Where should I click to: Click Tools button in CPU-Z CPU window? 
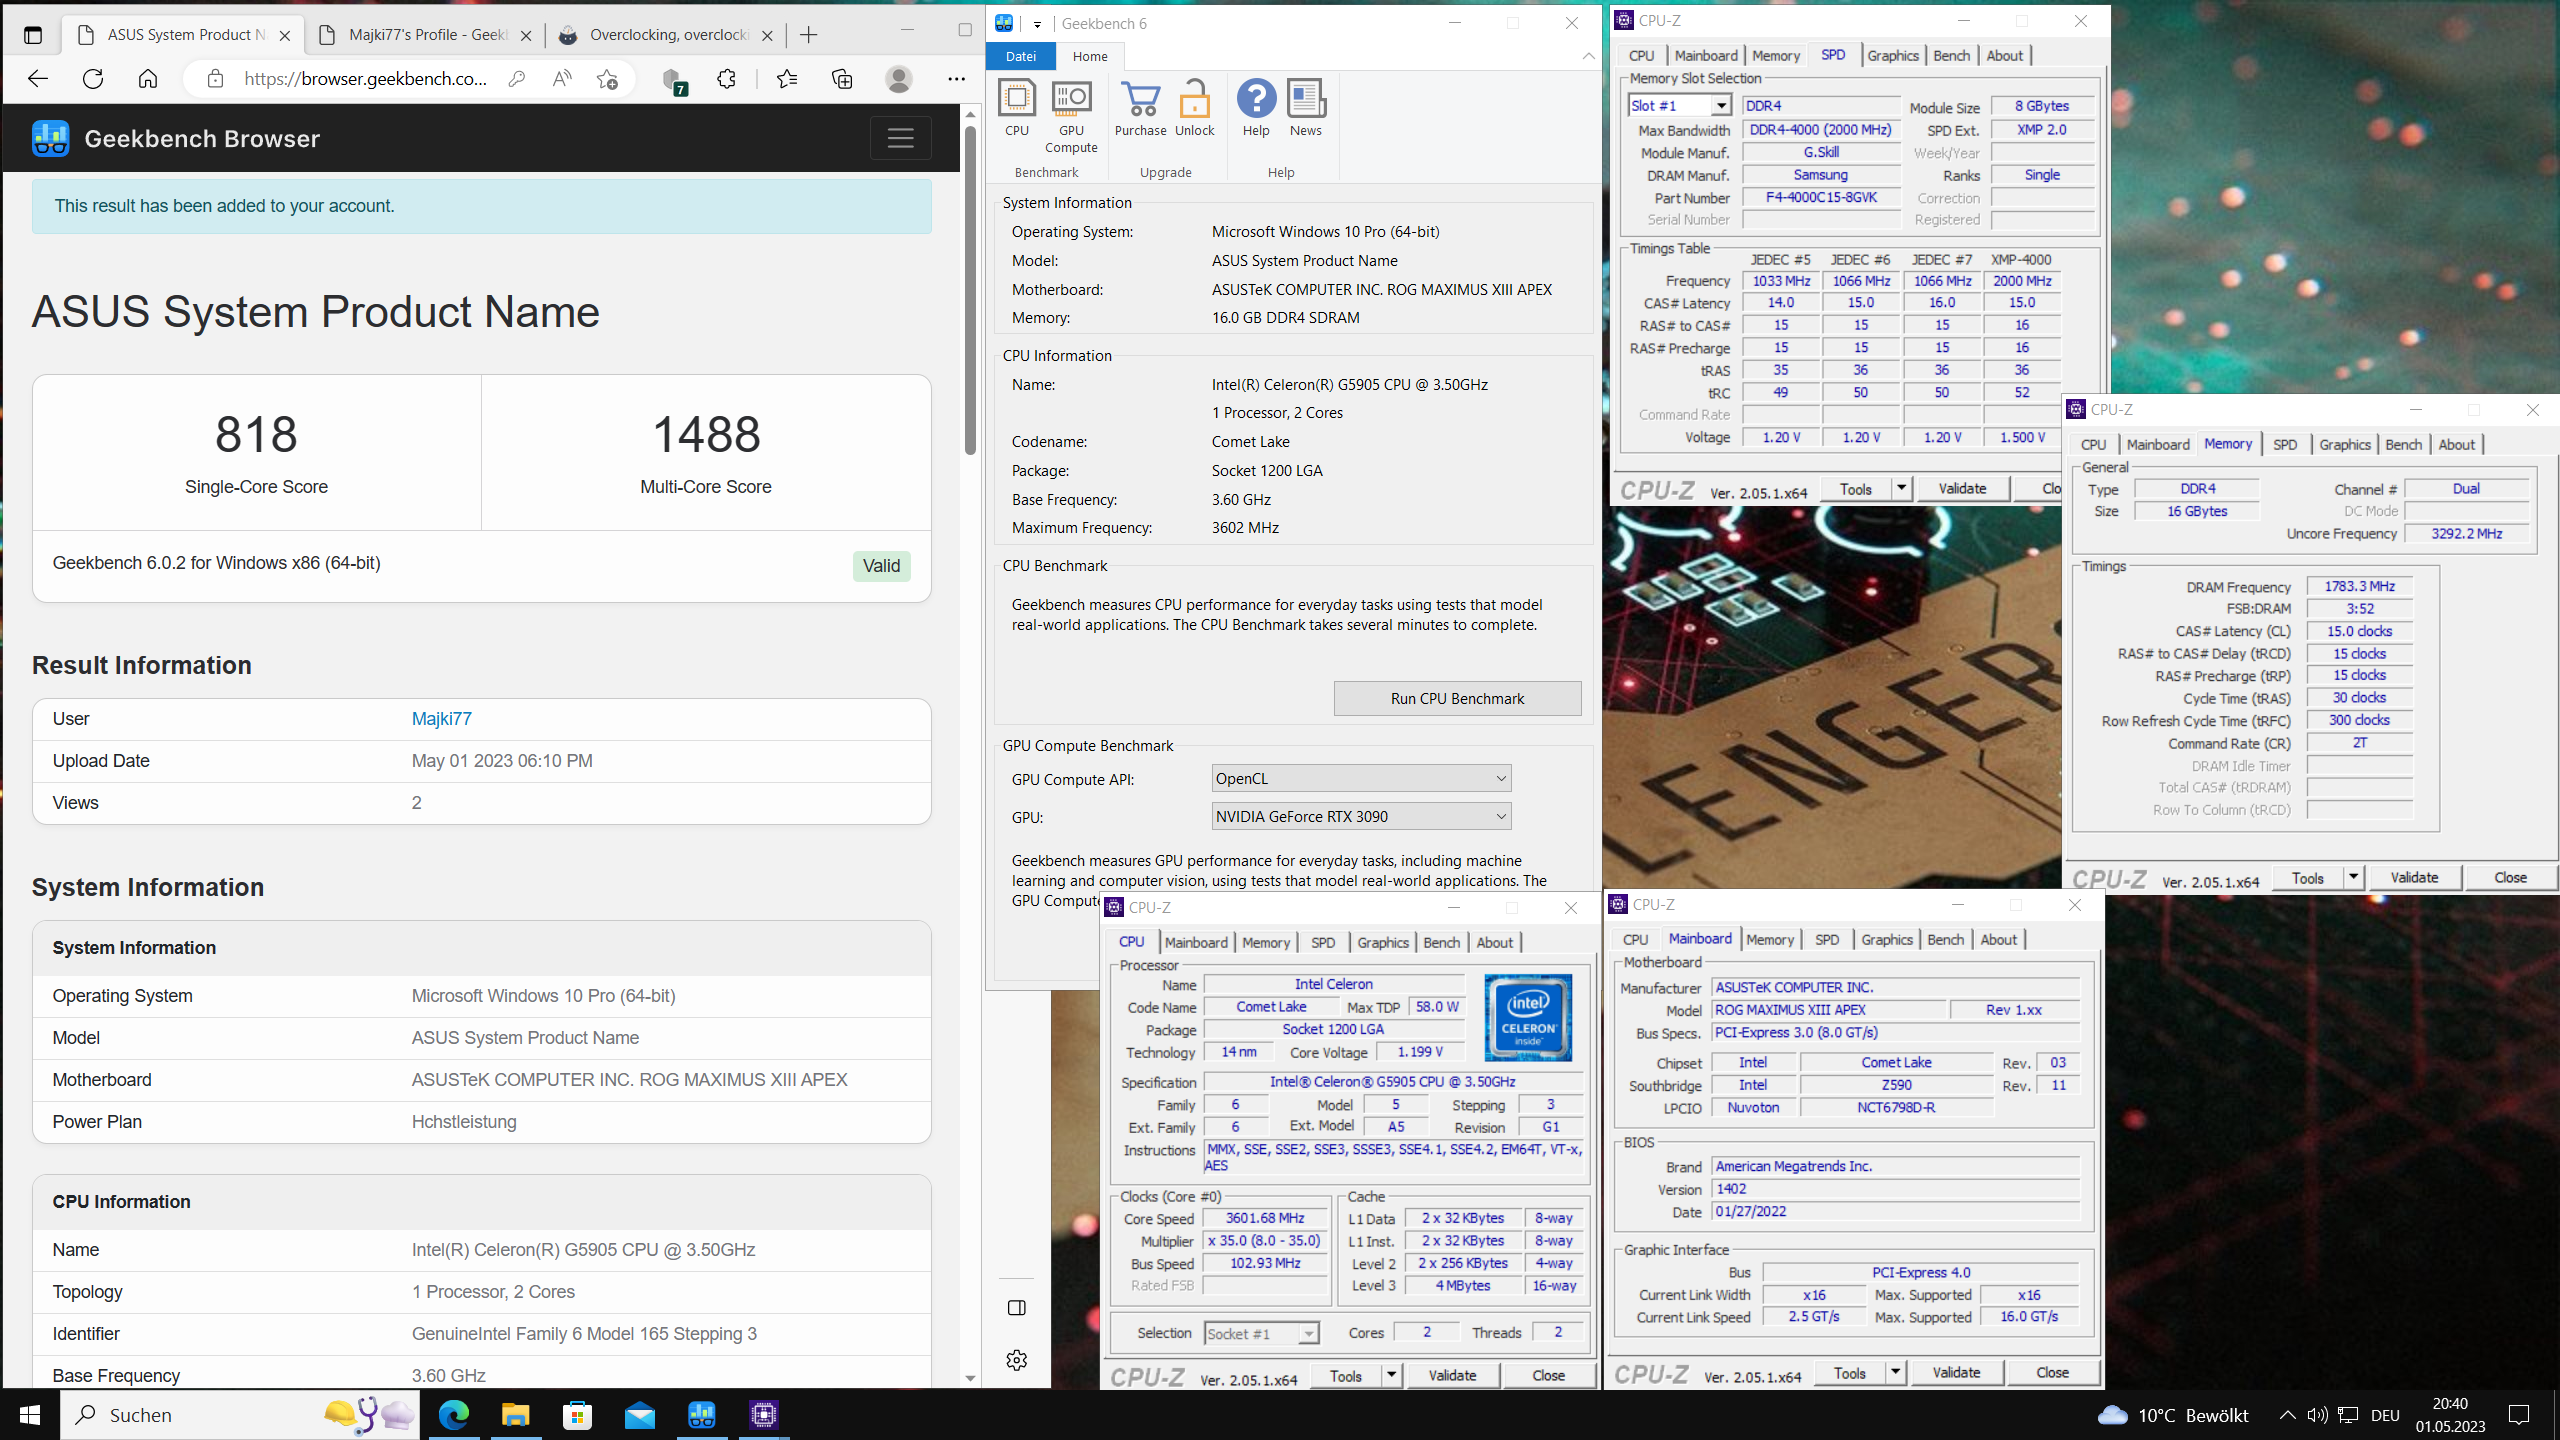[x=1346, y=1375]
